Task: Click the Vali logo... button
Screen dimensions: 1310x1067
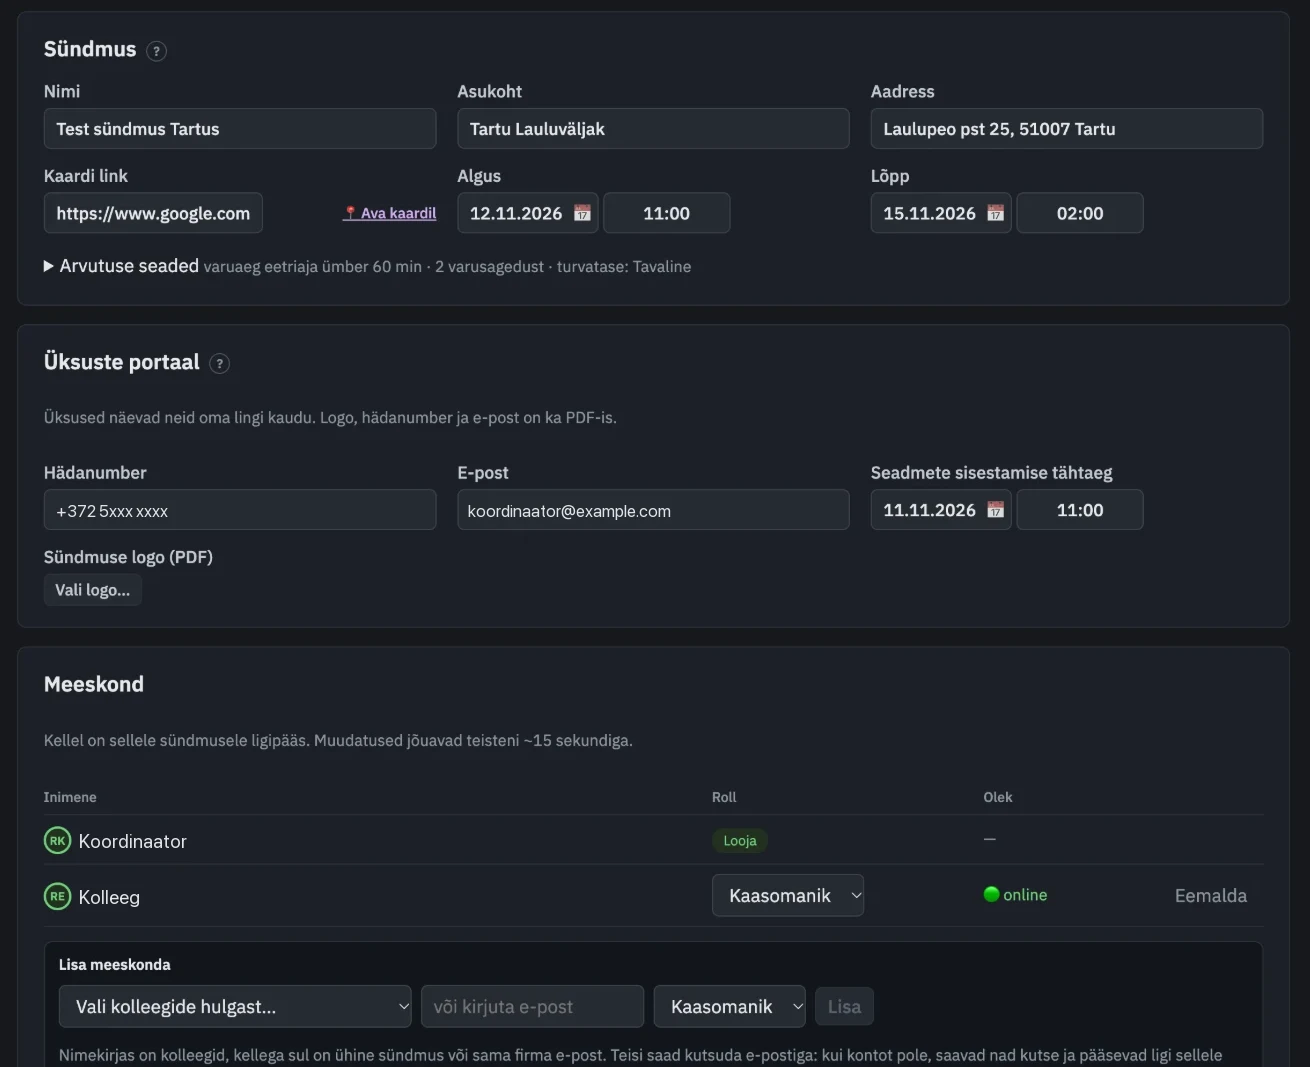Action: click(92, 590)
